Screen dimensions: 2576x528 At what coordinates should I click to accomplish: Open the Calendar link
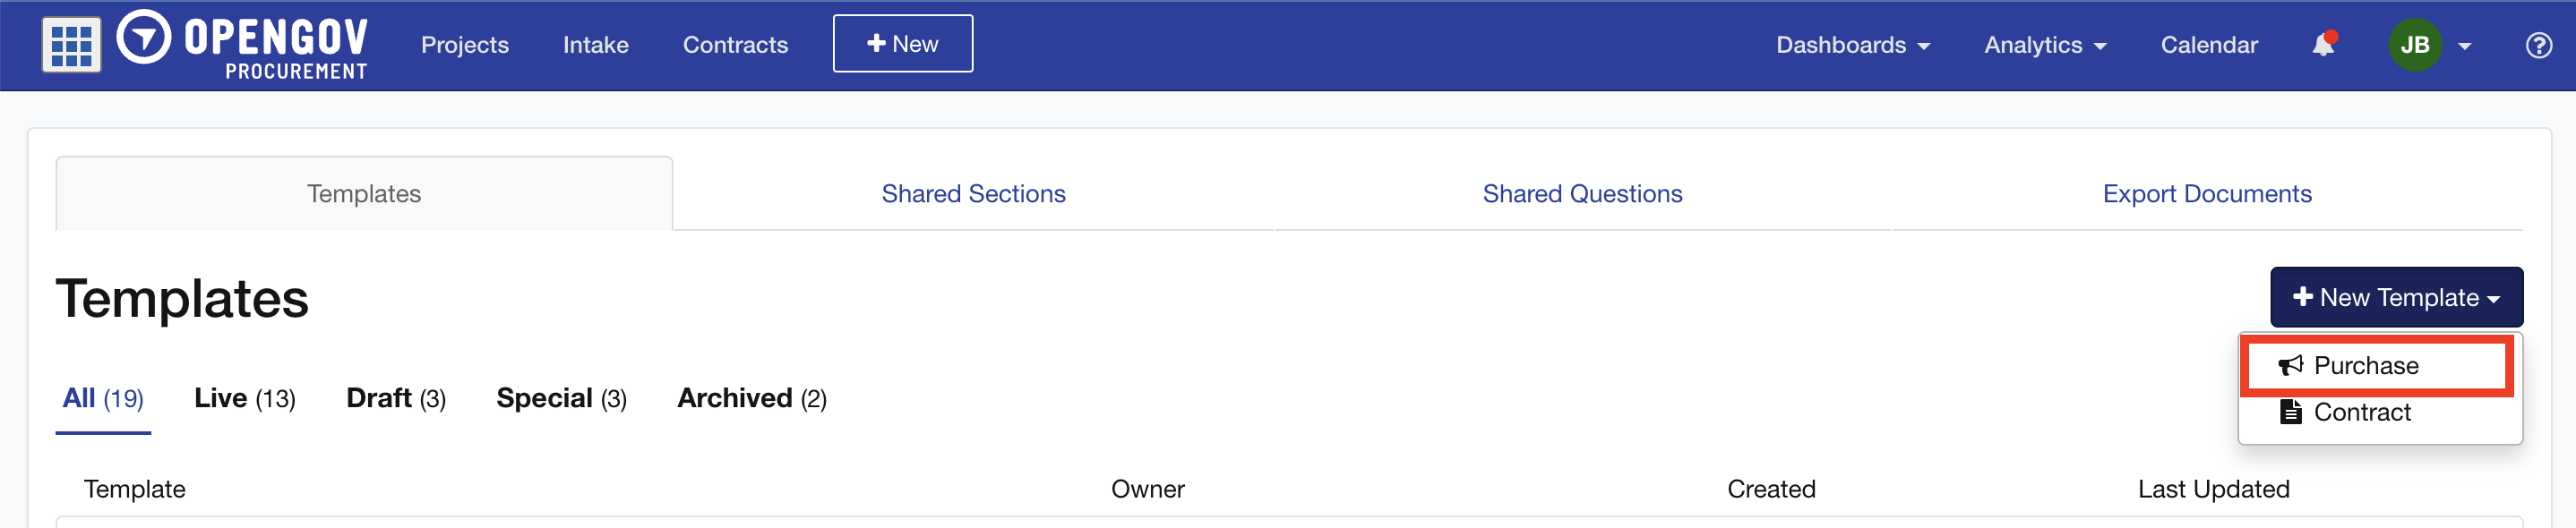click(x=2208, y=45)
